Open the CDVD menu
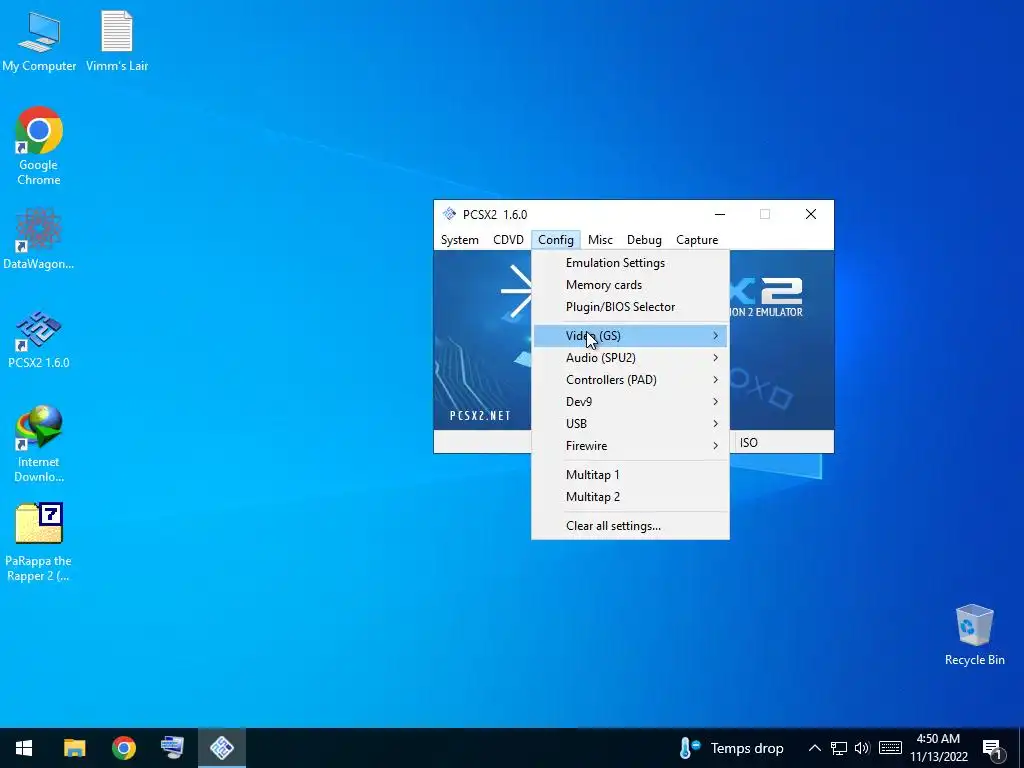Screen dimensions: 1024x768 508,240
